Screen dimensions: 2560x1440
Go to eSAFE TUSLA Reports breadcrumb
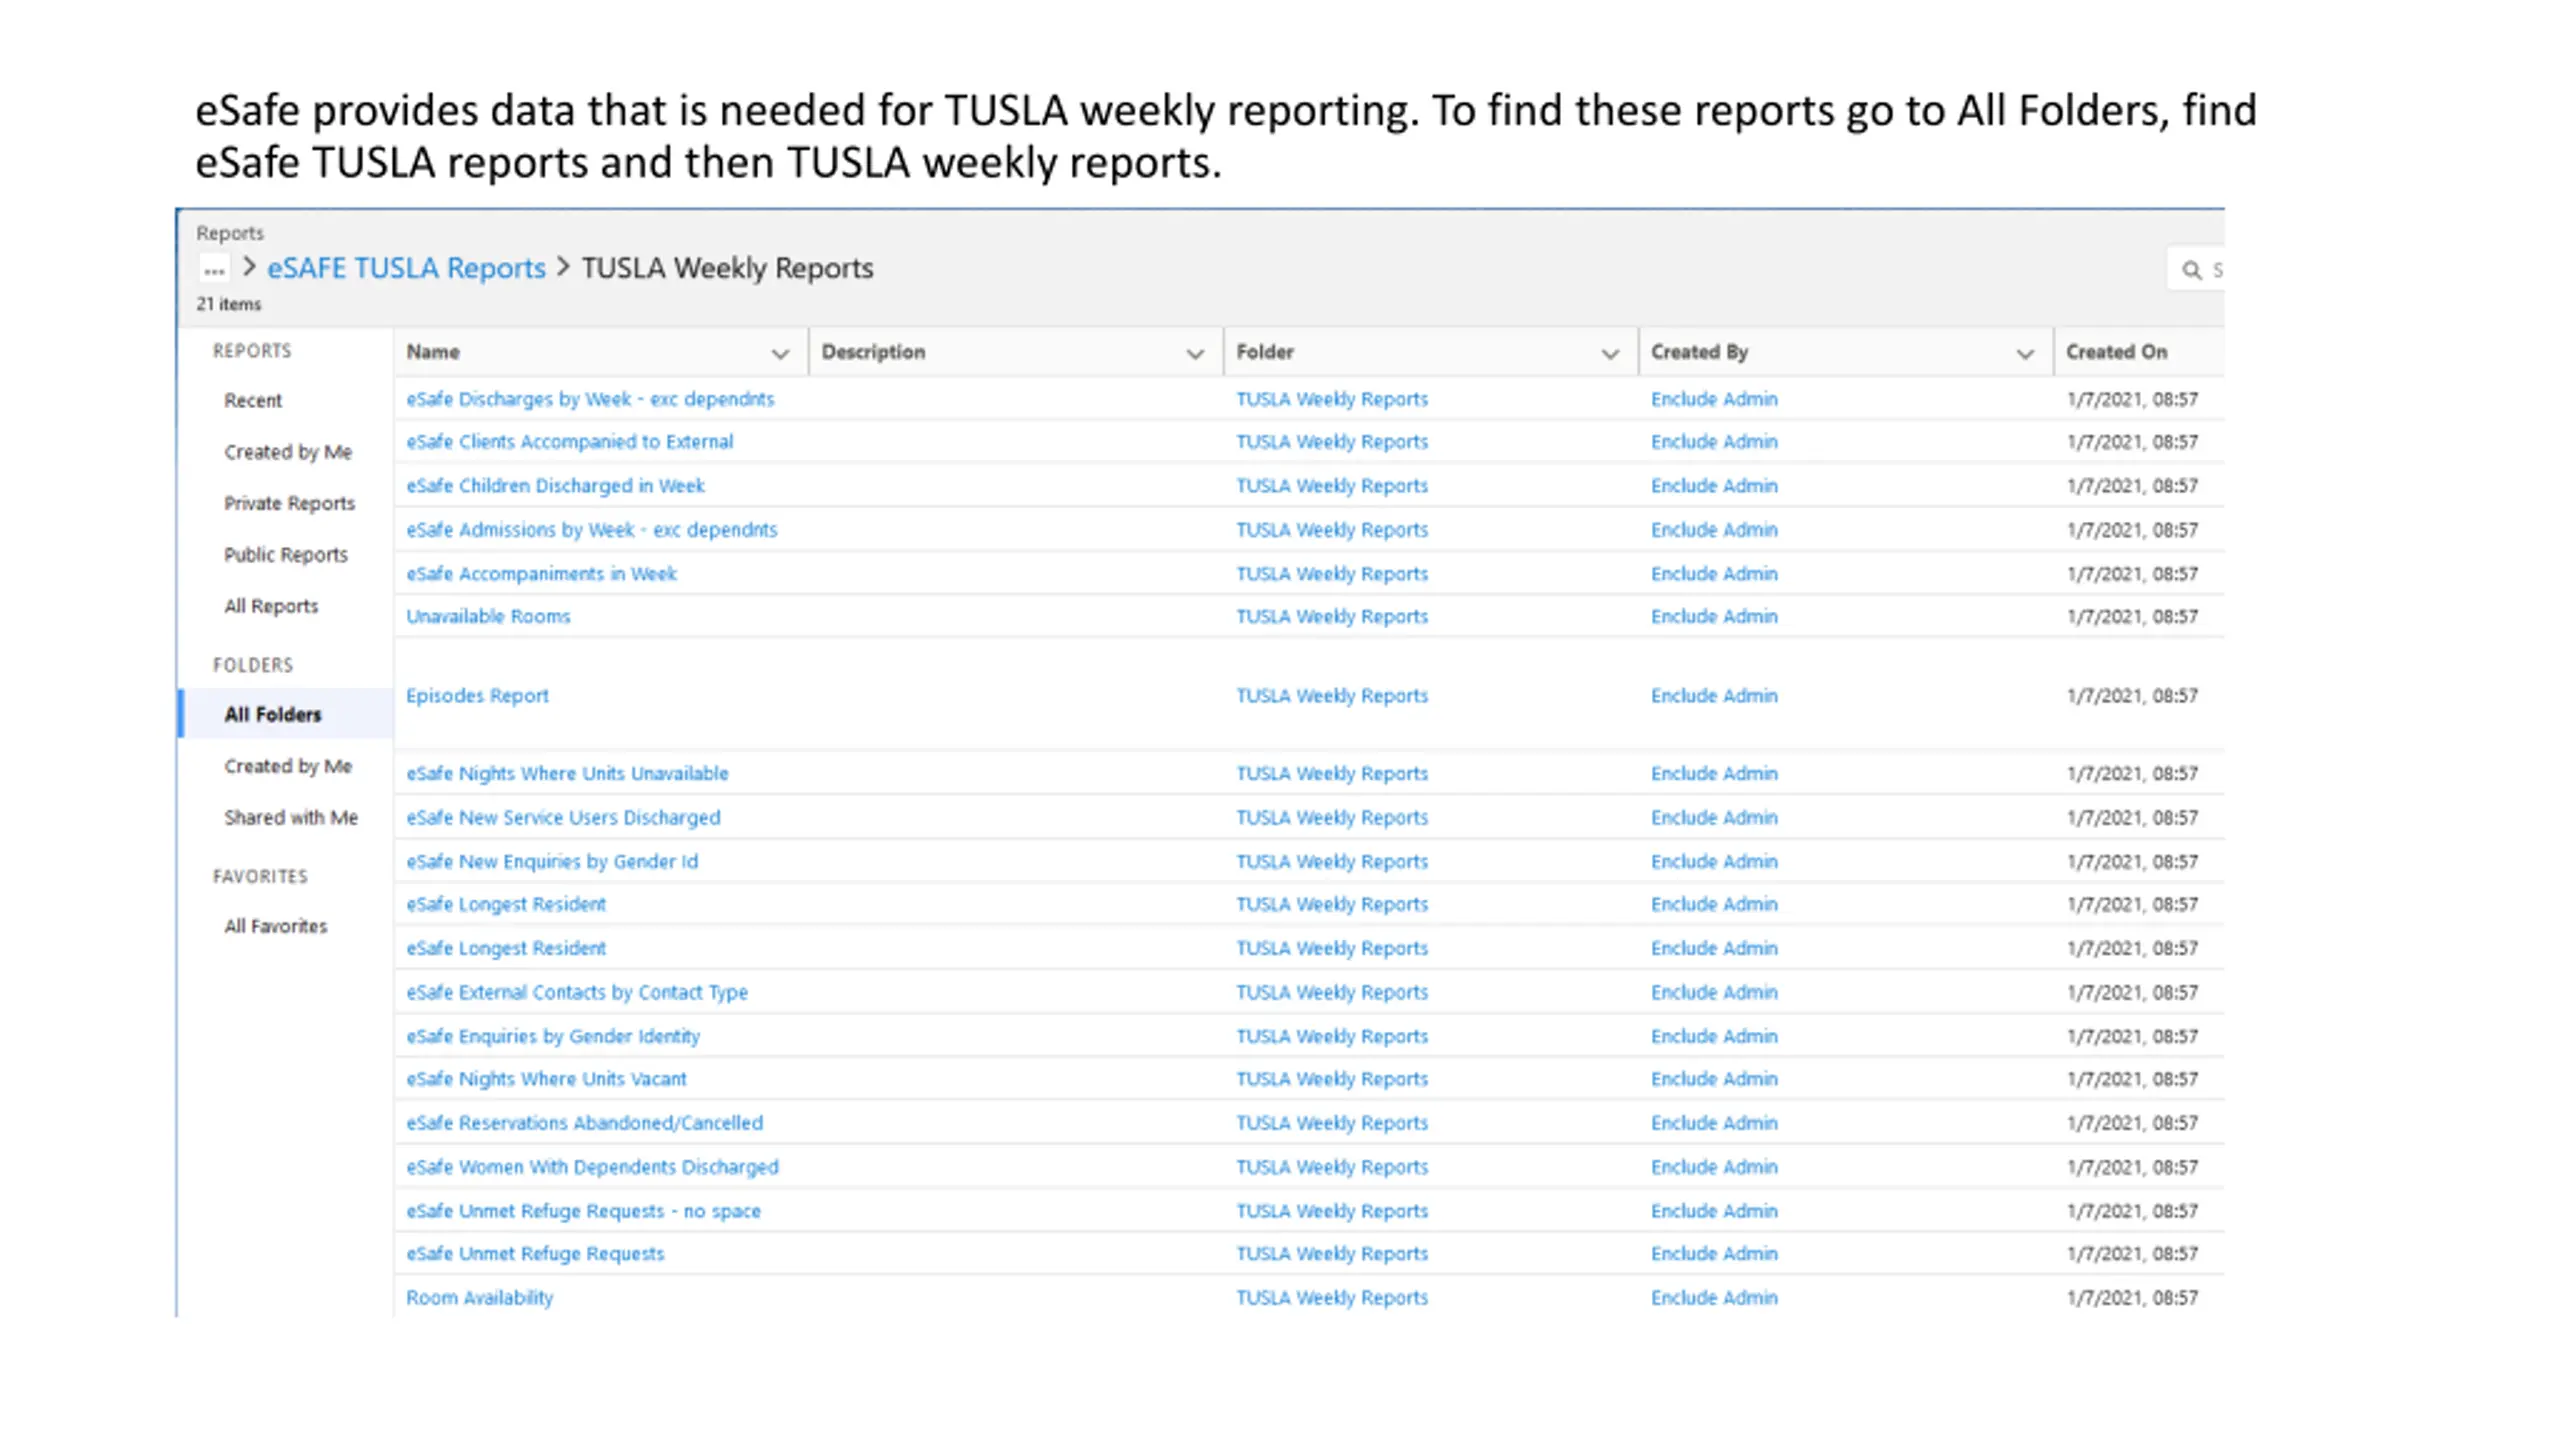(406, 268)
